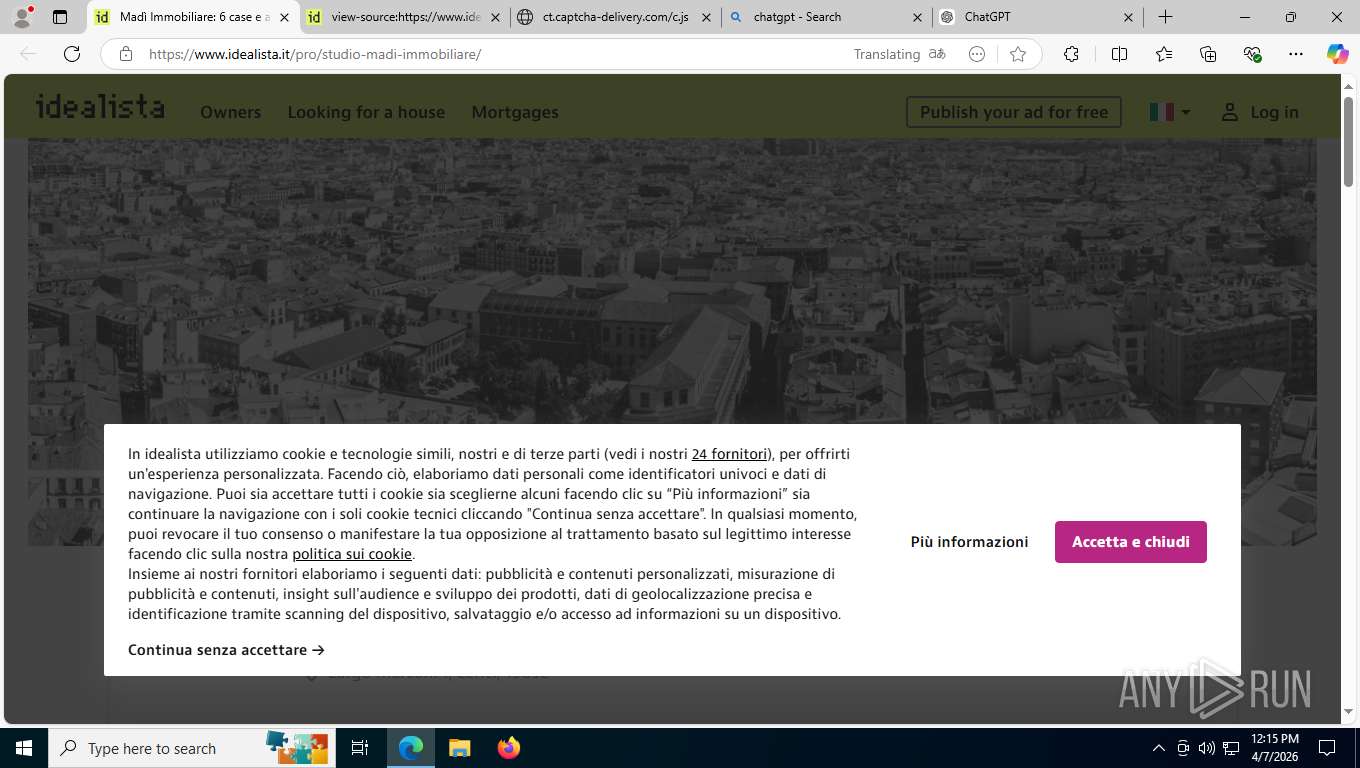Click Publish your ad for free button

[x=1014, y=112]
